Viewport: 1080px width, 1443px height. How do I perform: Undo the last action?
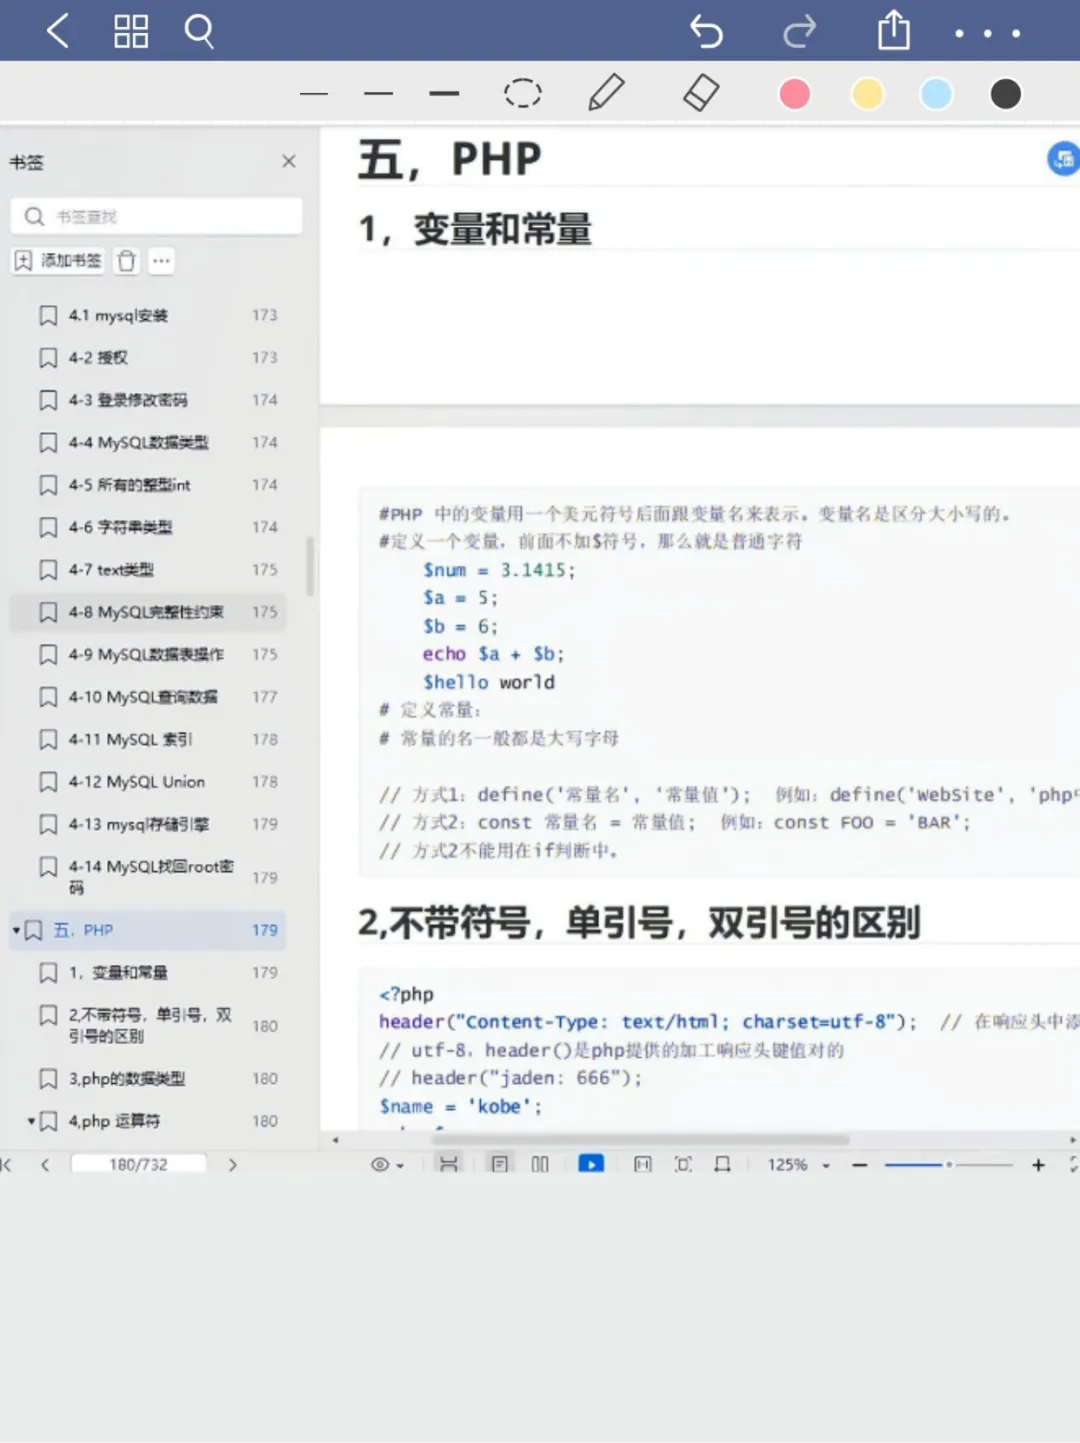[x=706, y=32]
